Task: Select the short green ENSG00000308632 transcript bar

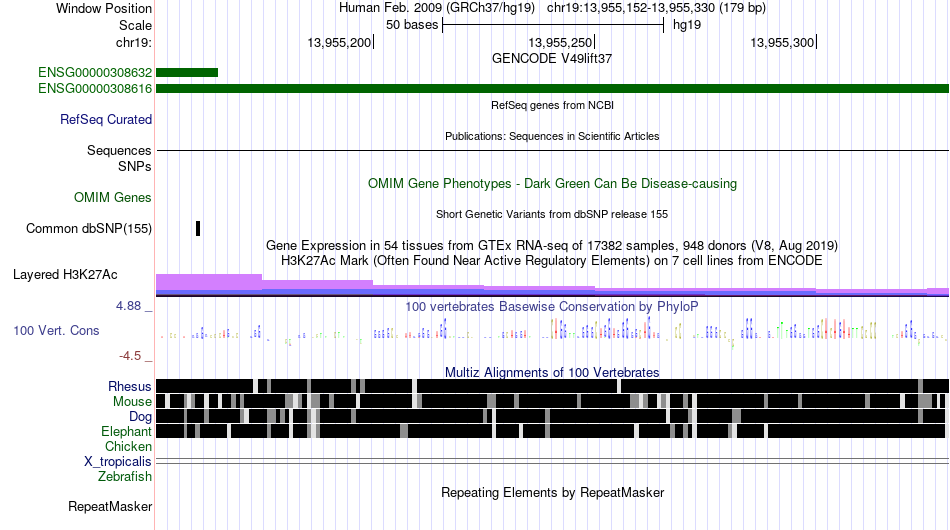Action: [x=187, y=73]
